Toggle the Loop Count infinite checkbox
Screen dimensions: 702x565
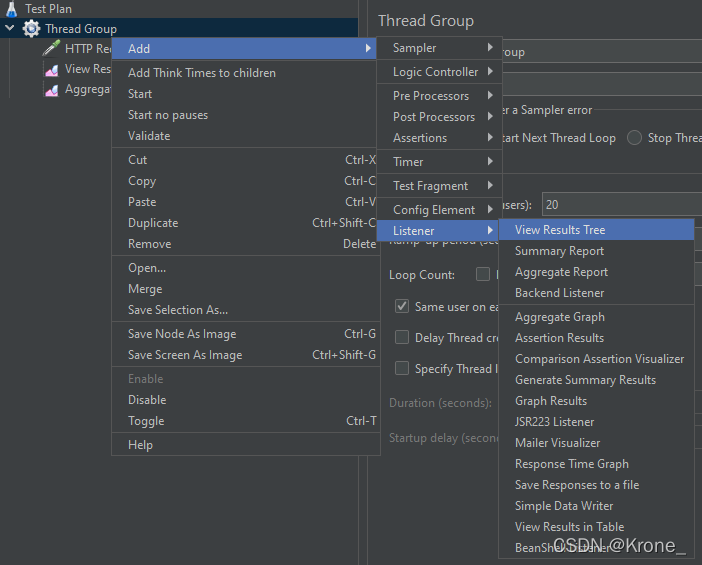pyautogui.click(x=483, y=274)
